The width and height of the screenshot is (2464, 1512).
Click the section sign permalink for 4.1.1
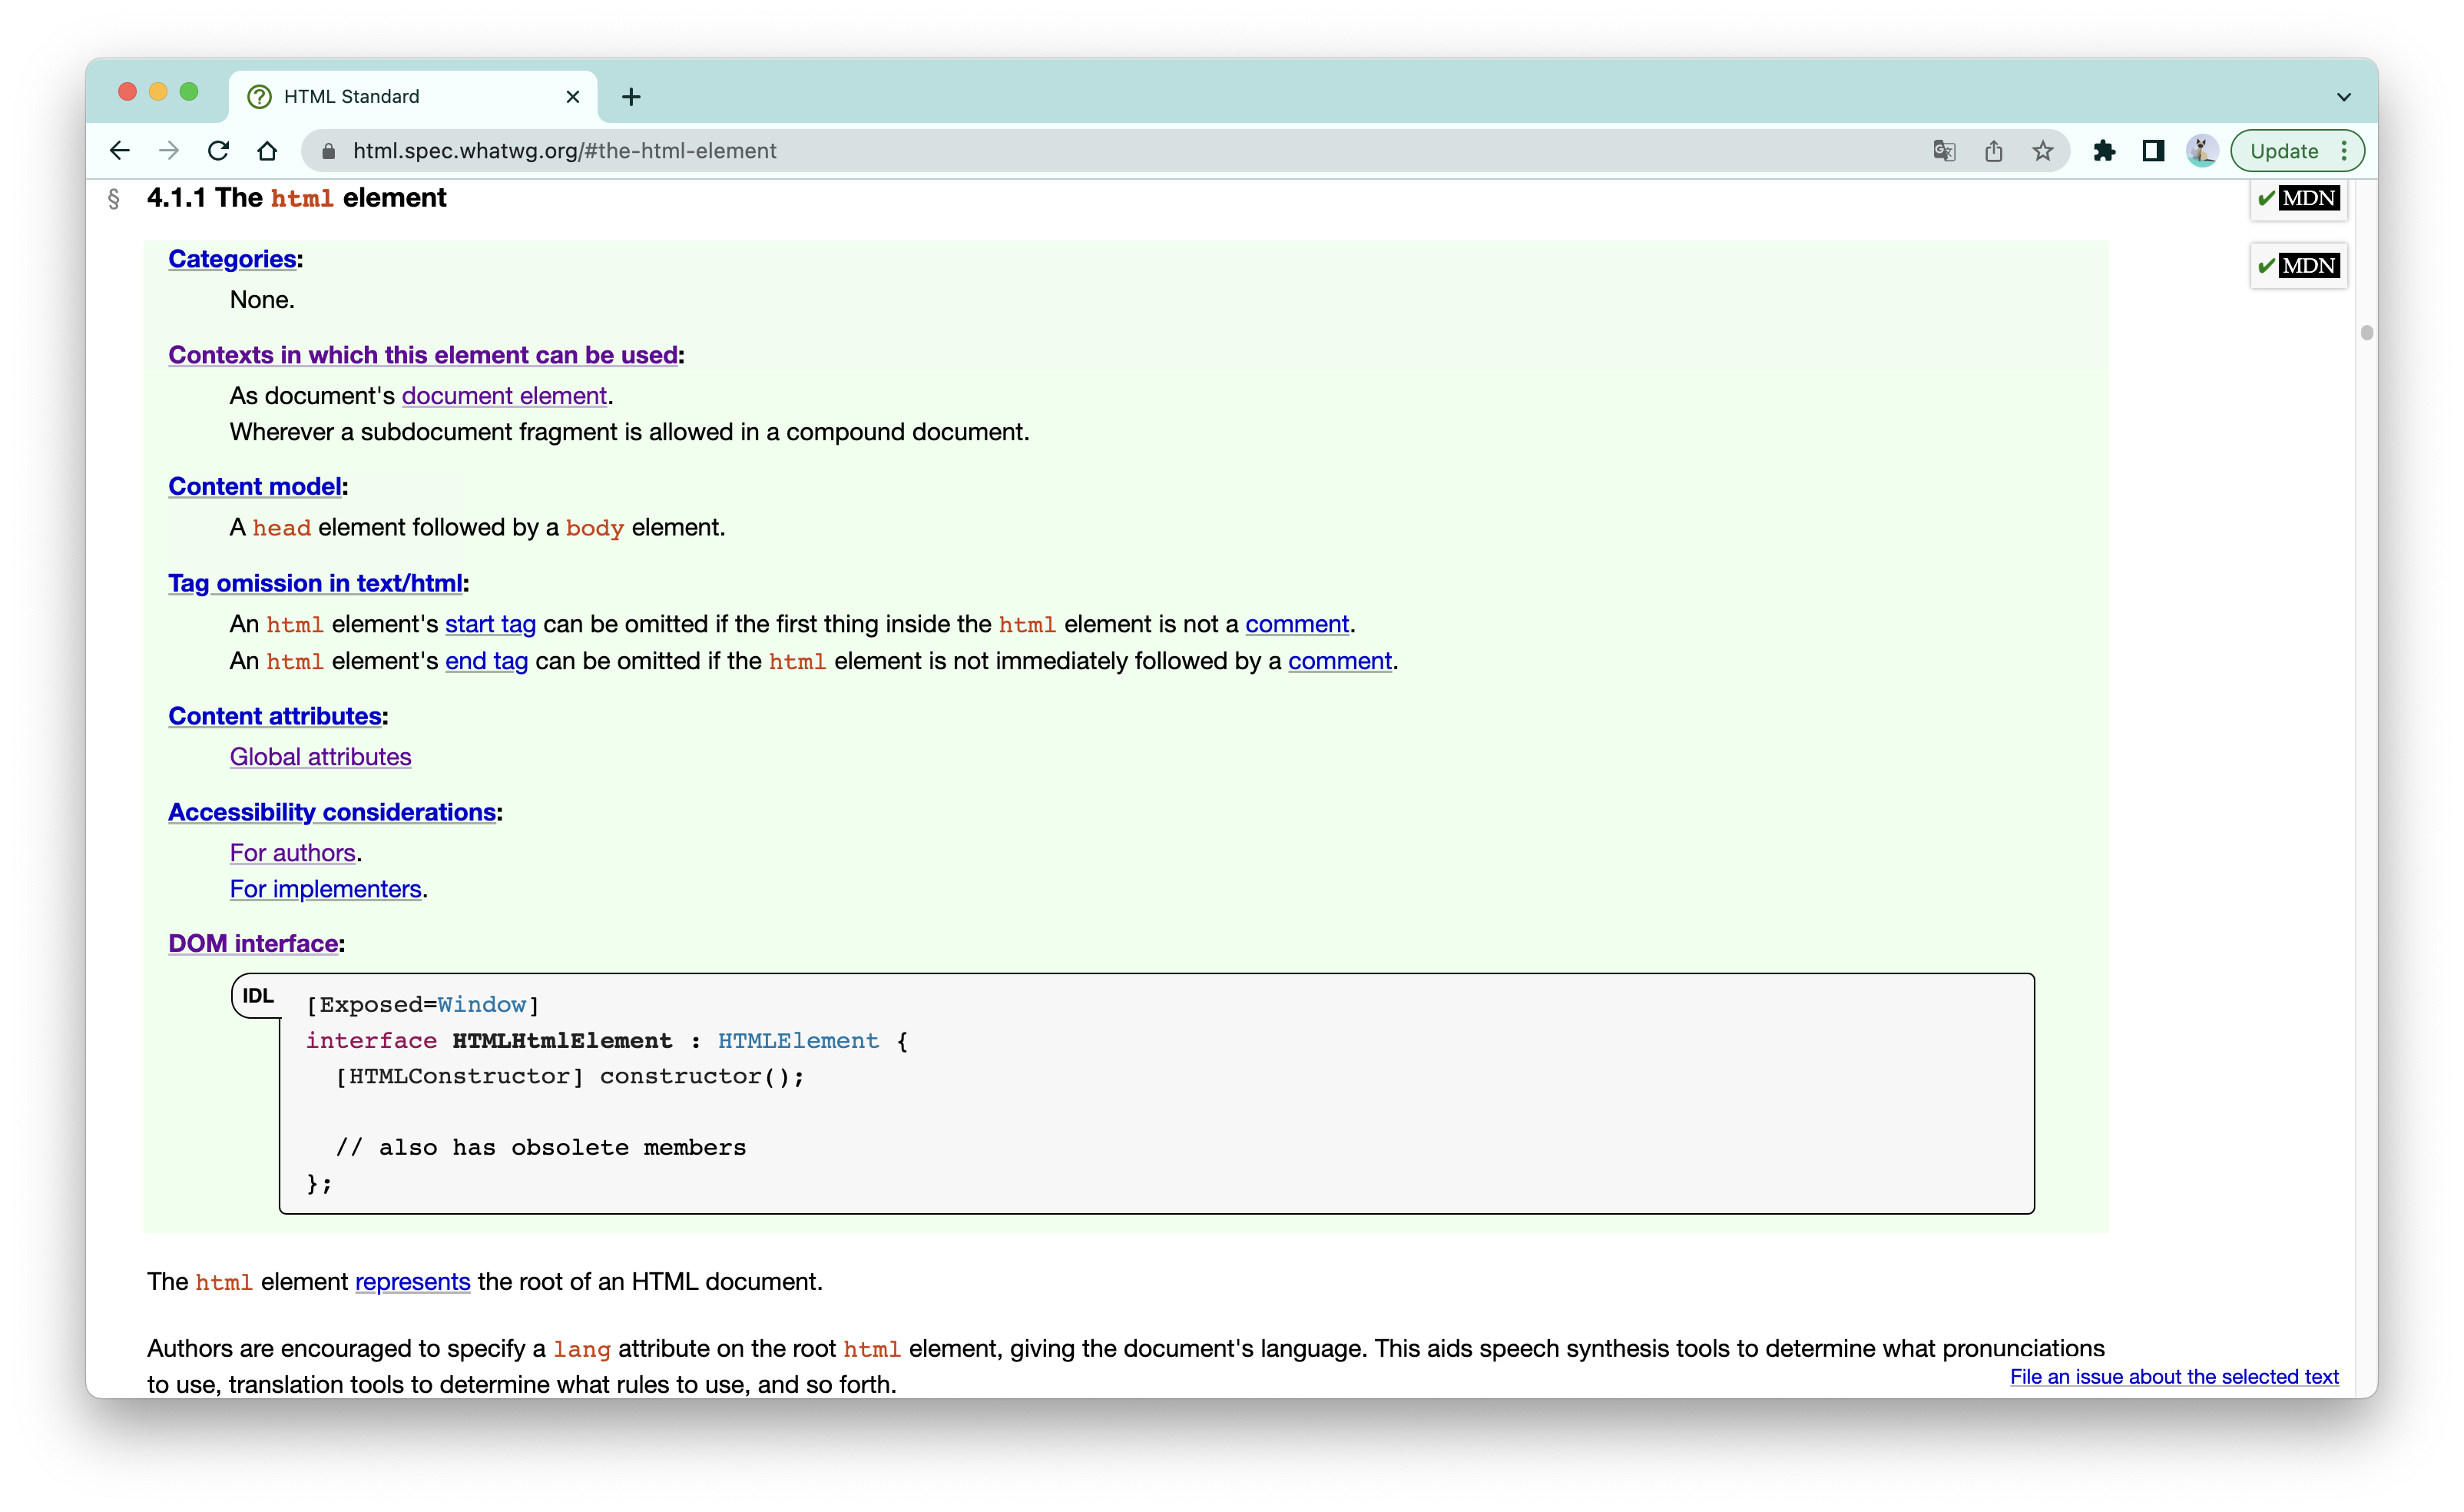point(113,199)
